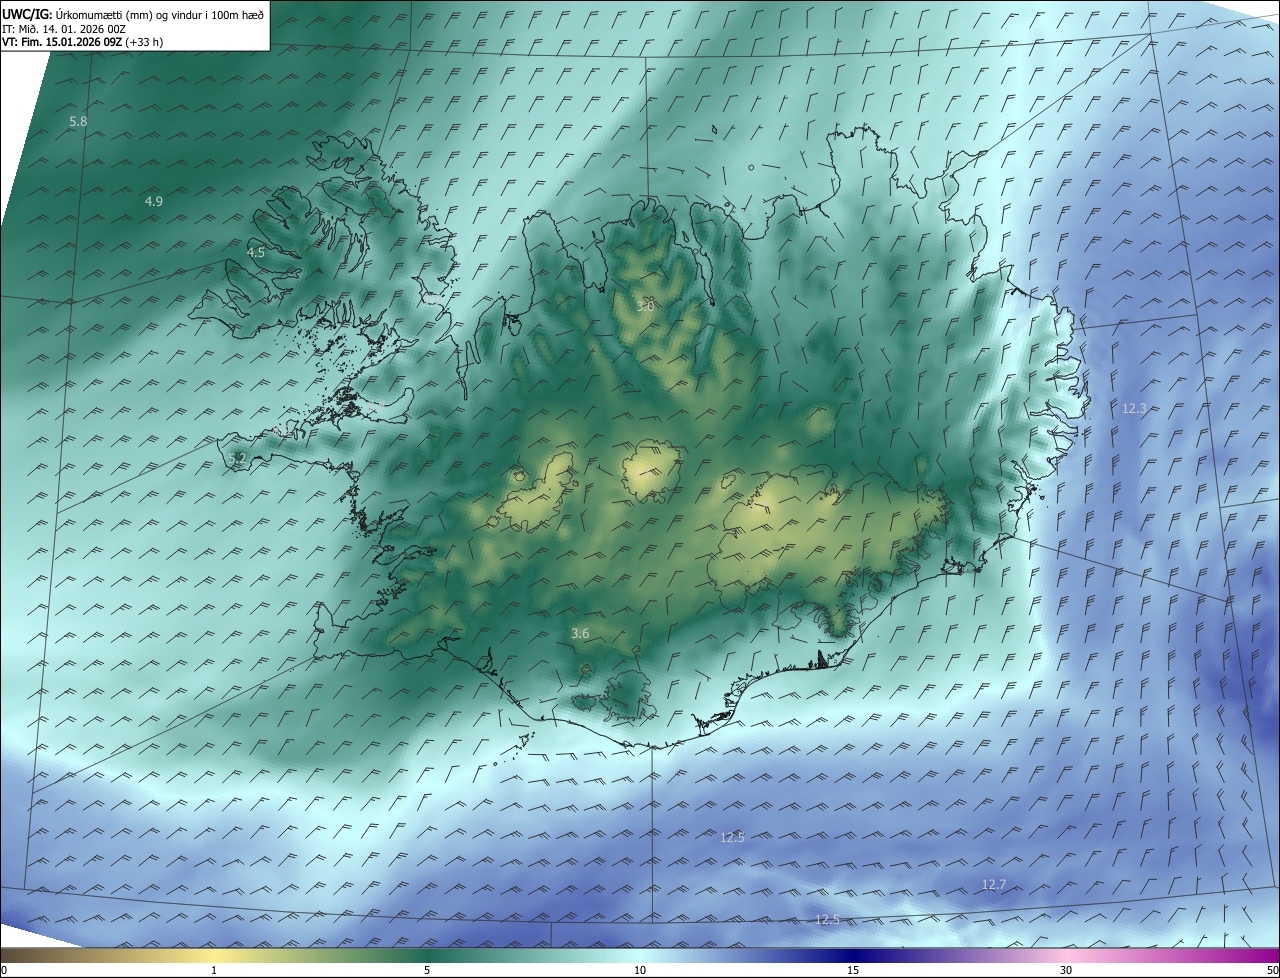Select the 30 tick label on the colour scale
The height and width of the screenshot is (978, 1280).
click(1066, 970)
